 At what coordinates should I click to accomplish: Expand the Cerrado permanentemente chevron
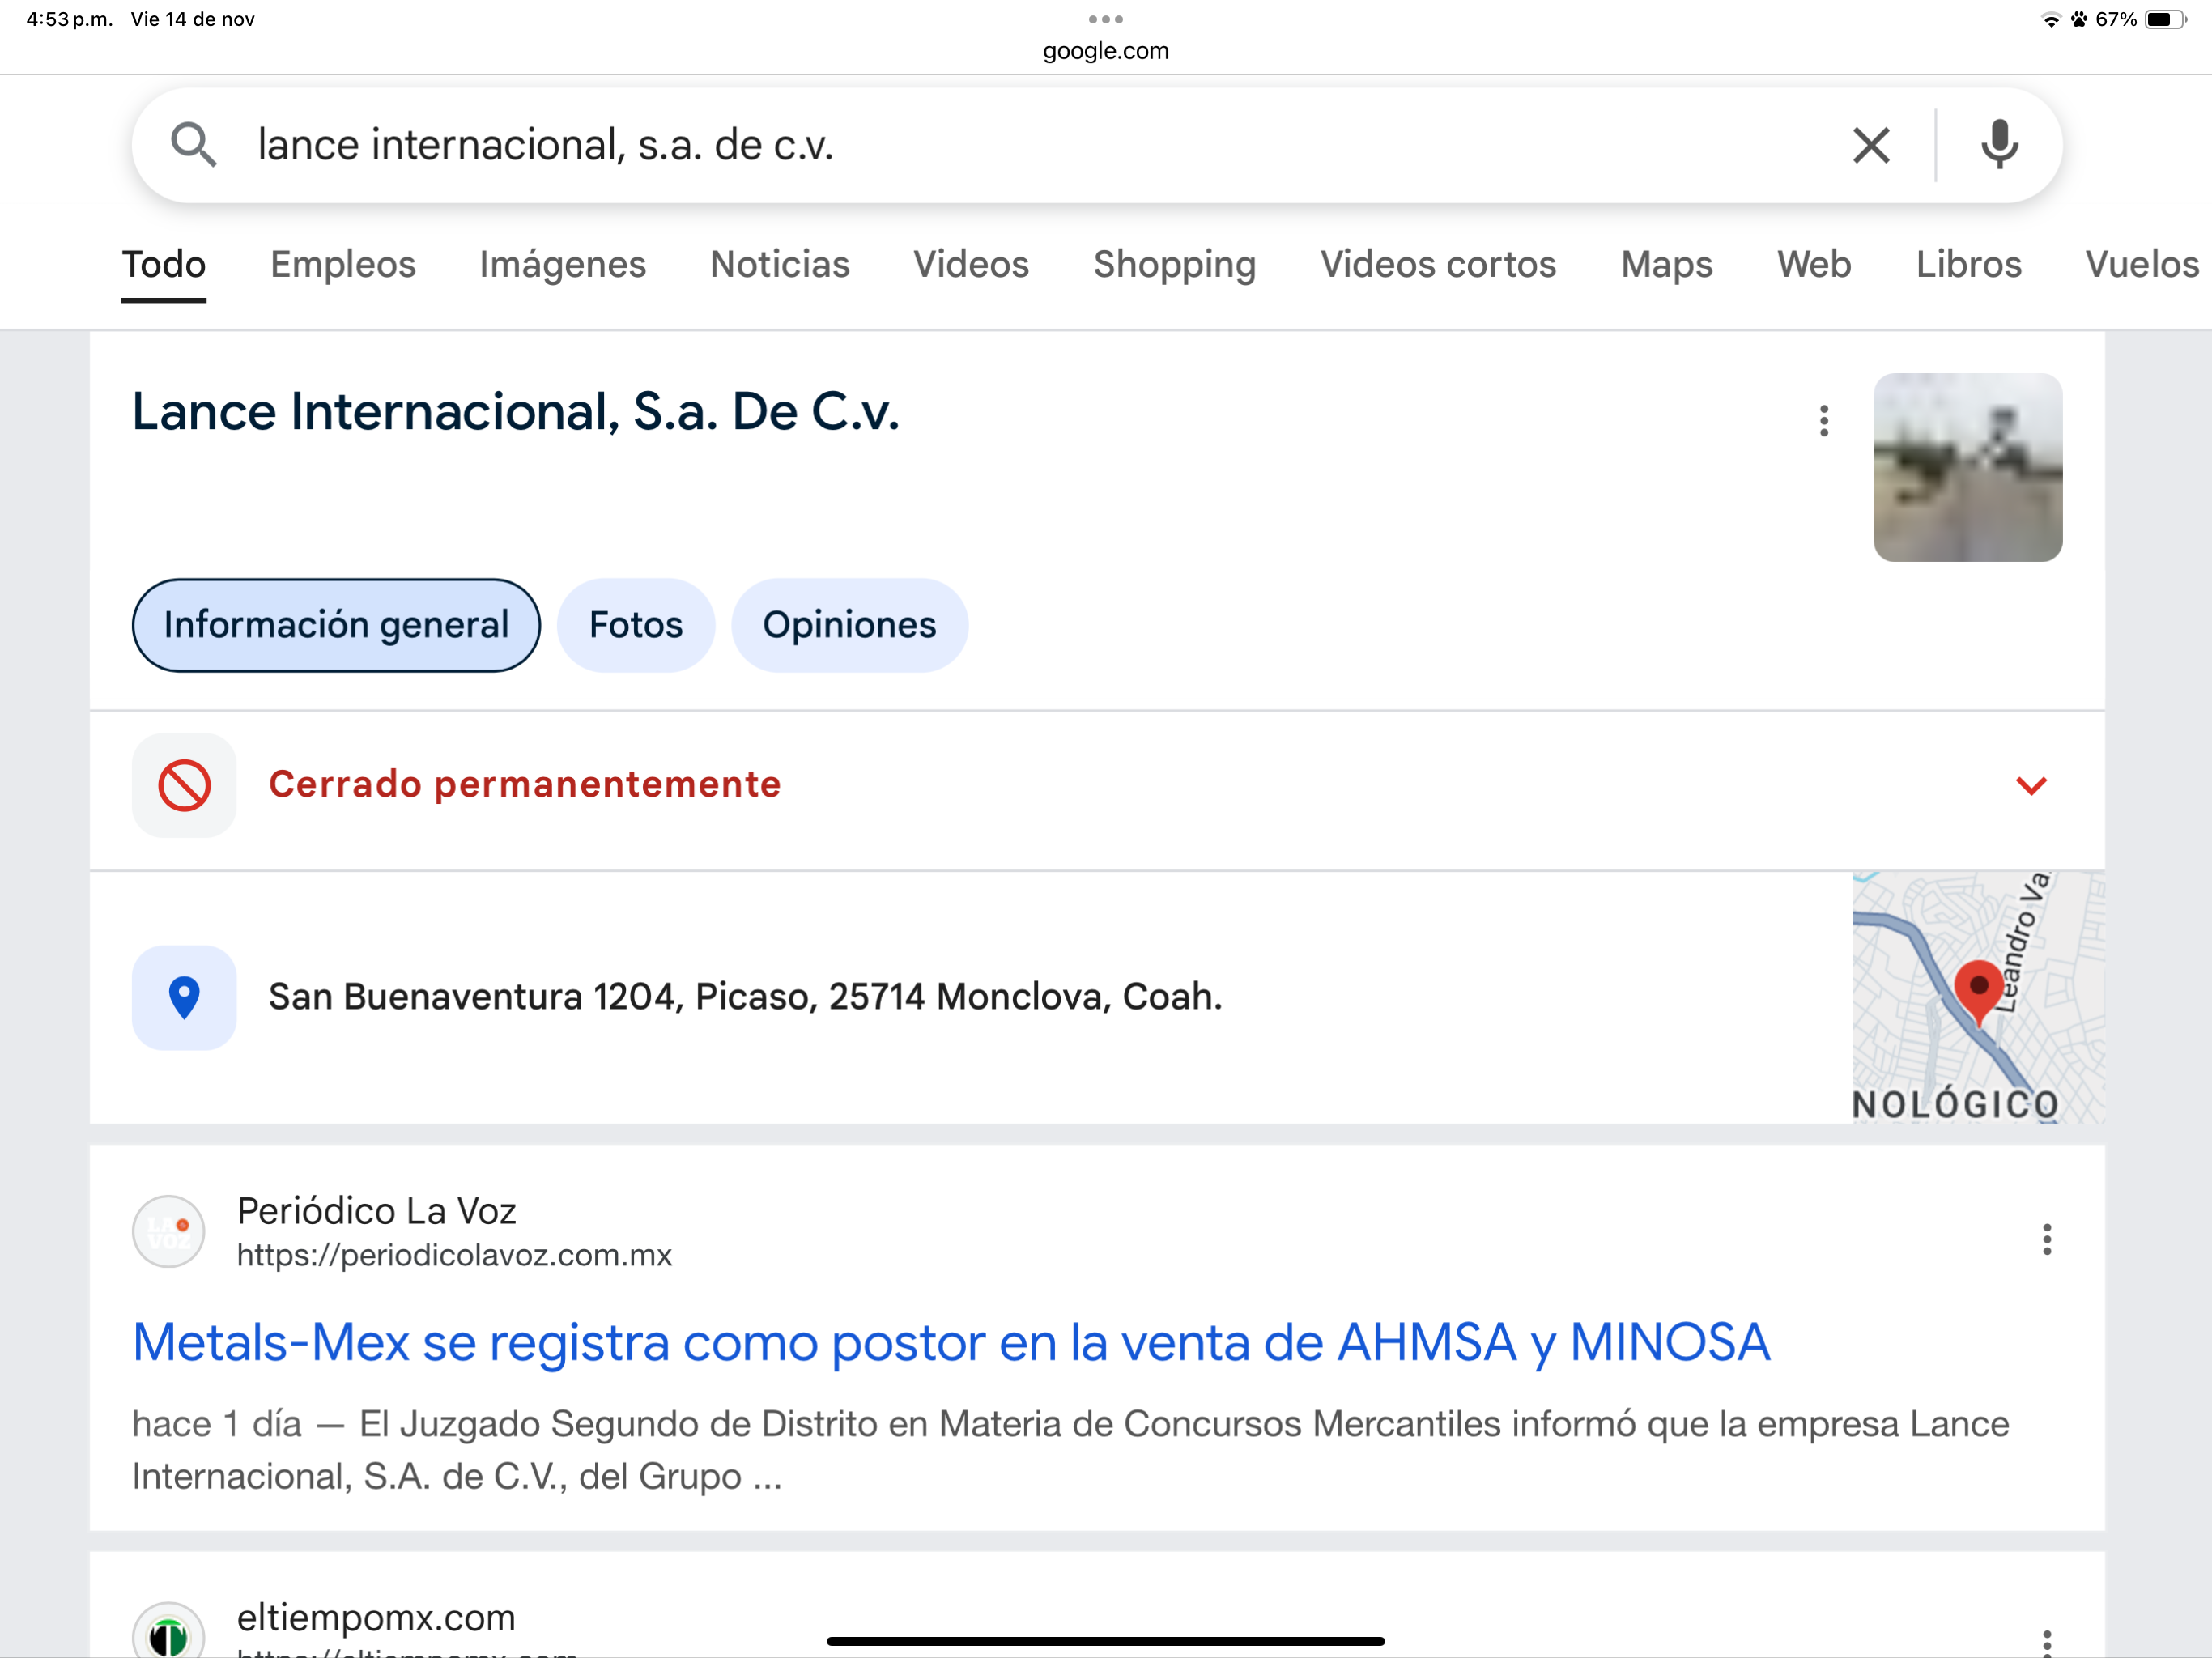(2030, 785)
